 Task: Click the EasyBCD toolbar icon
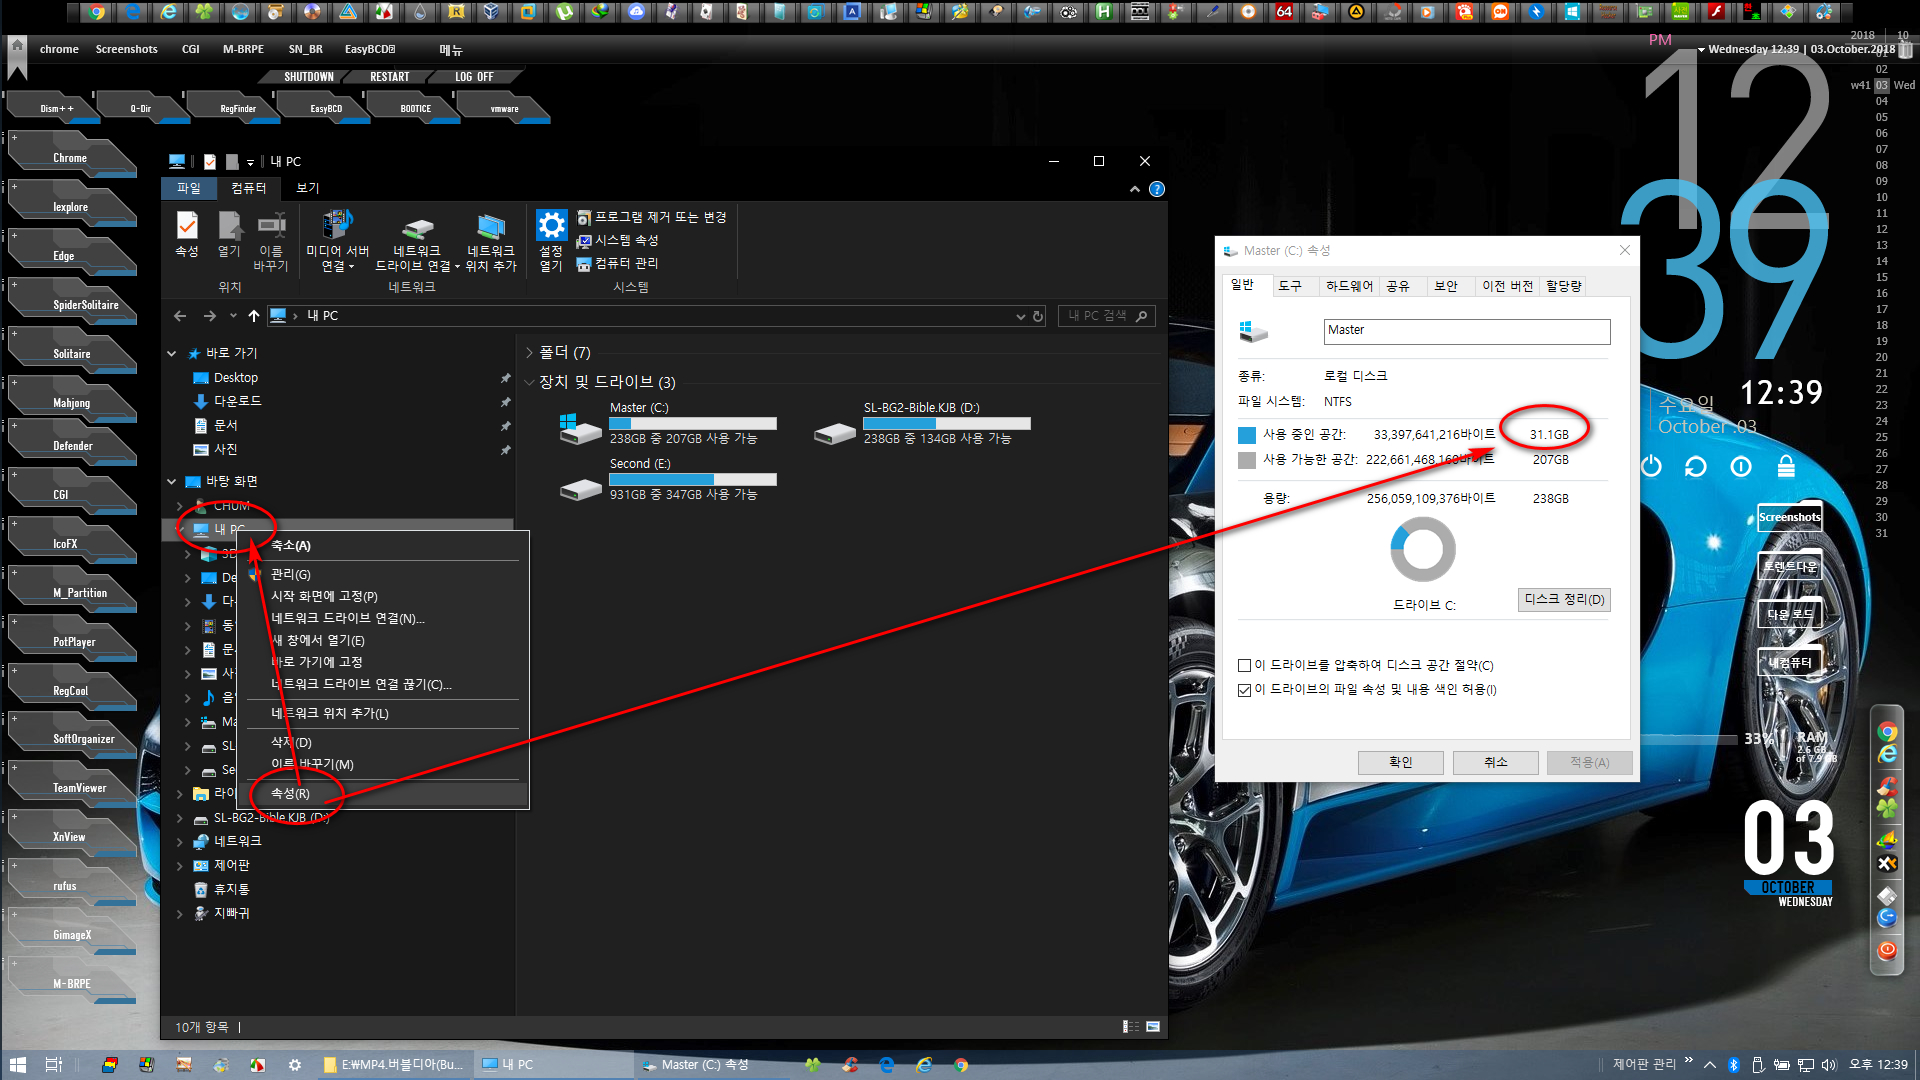(326, 108)
